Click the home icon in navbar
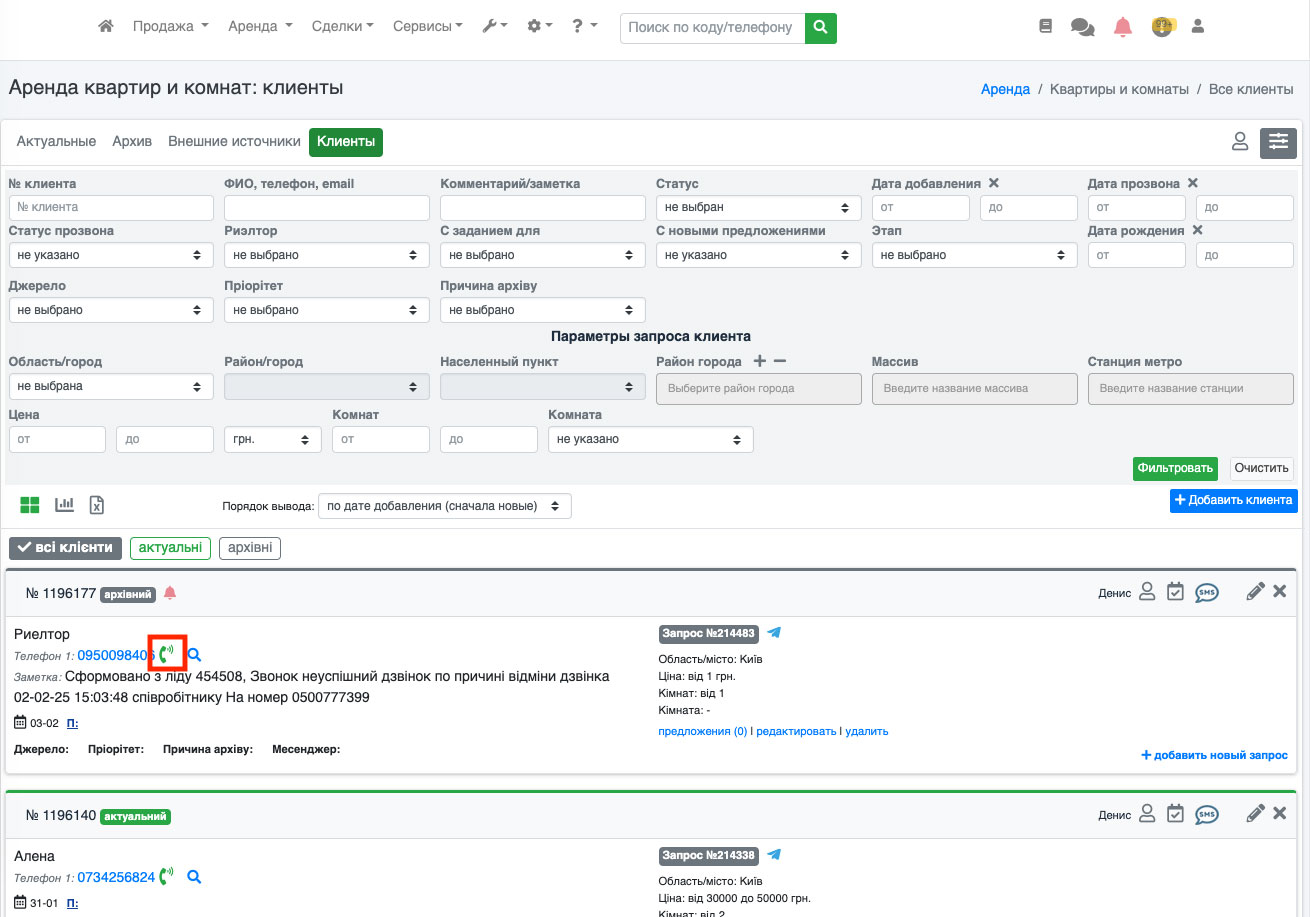 (106, 27)
